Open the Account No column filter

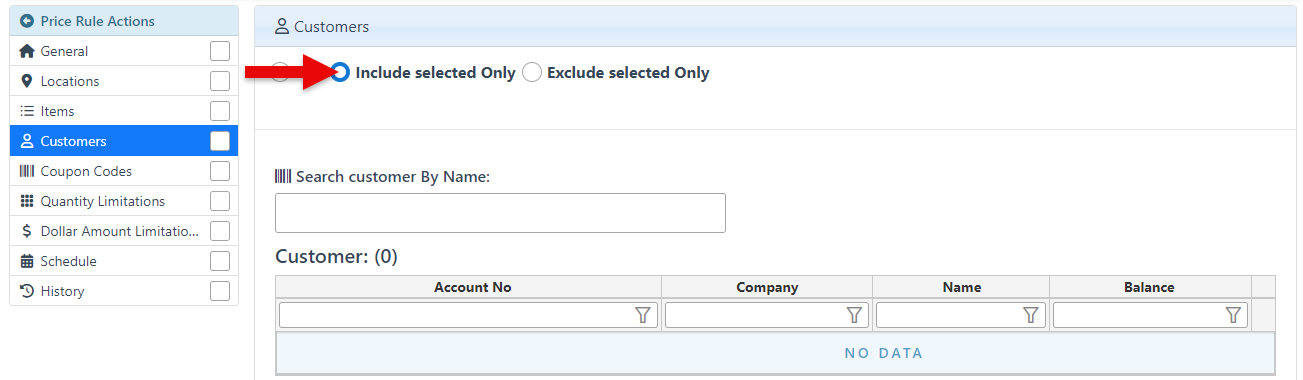coord(643,315)
